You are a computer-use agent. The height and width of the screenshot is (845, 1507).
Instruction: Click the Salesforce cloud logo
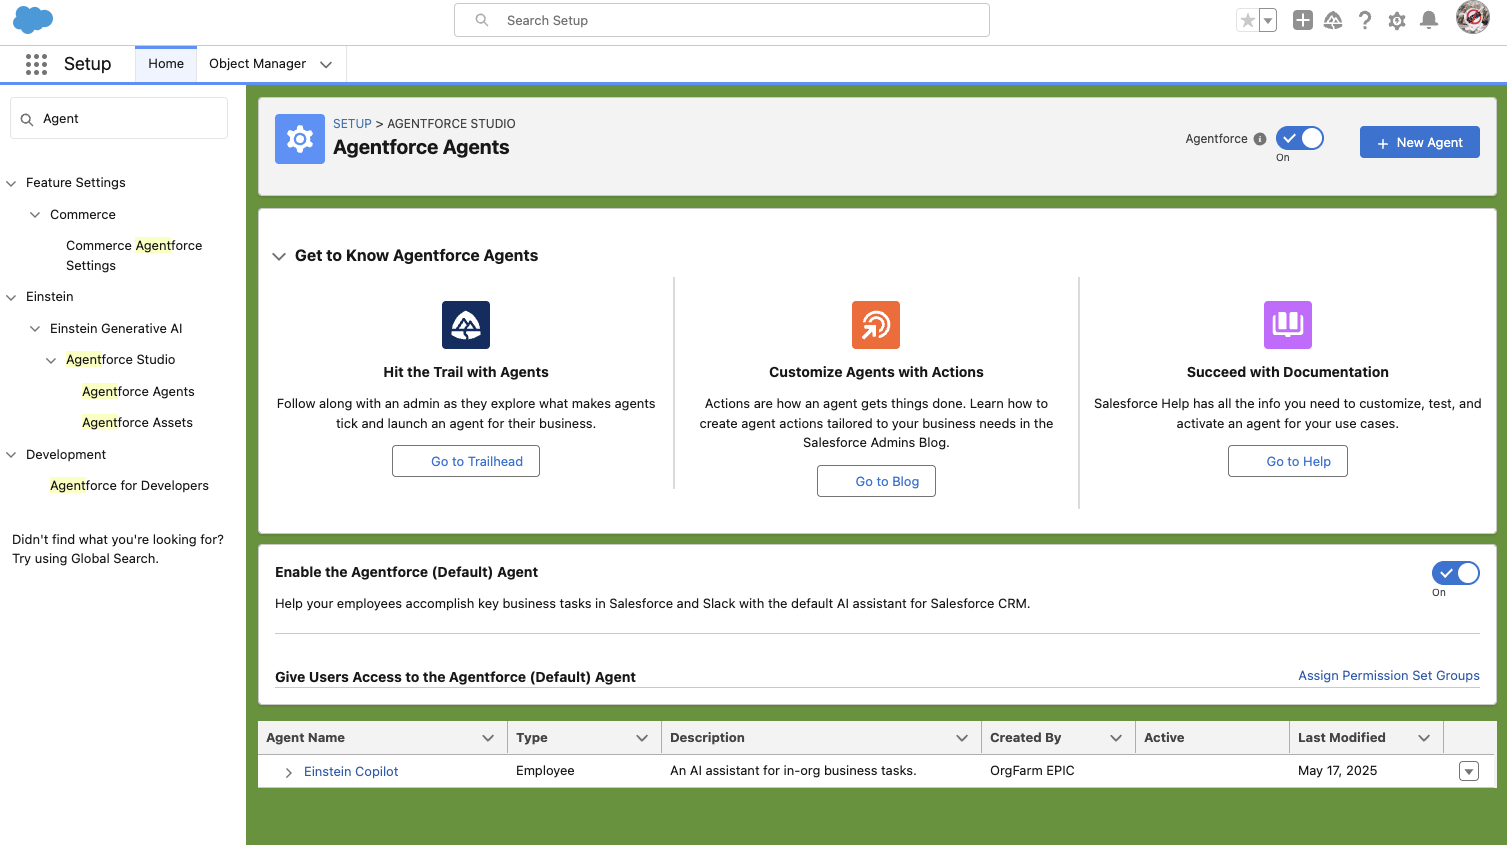pos(33,20)
